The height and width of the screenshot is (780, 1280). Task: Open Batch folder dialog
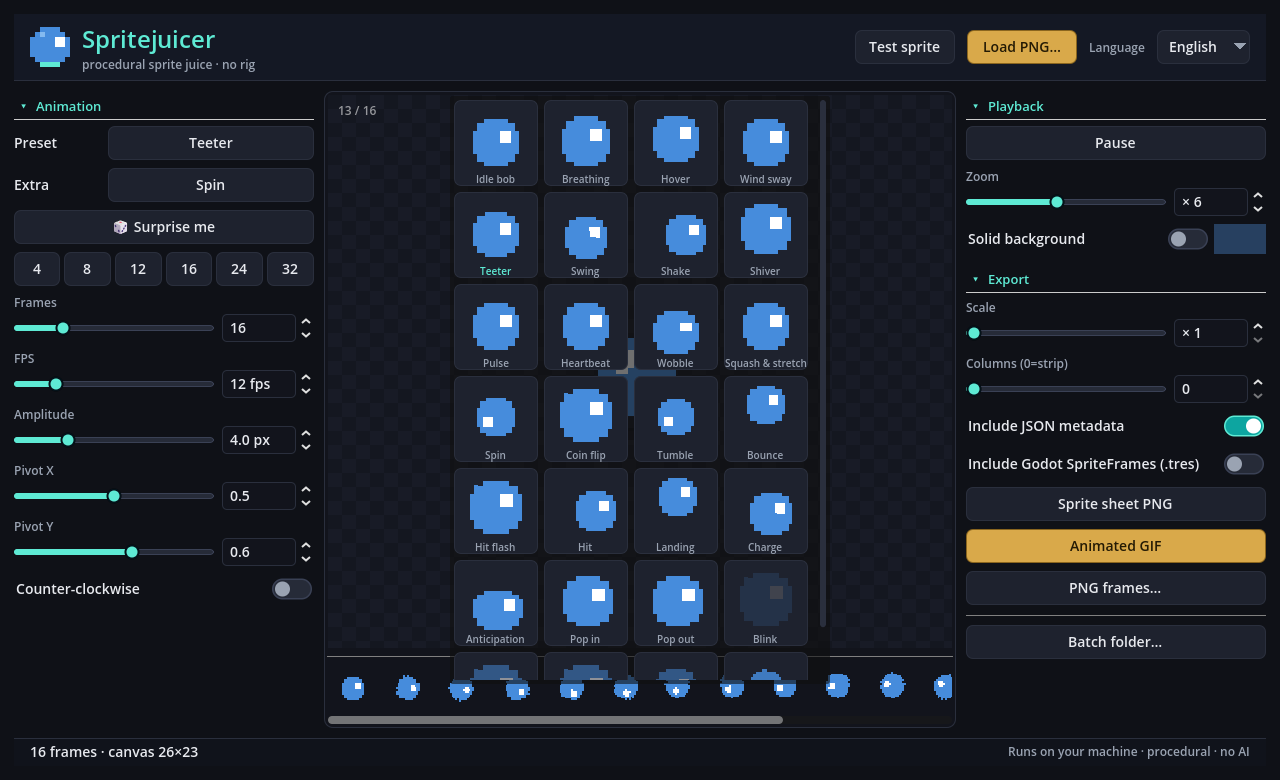coord(1115,642)
